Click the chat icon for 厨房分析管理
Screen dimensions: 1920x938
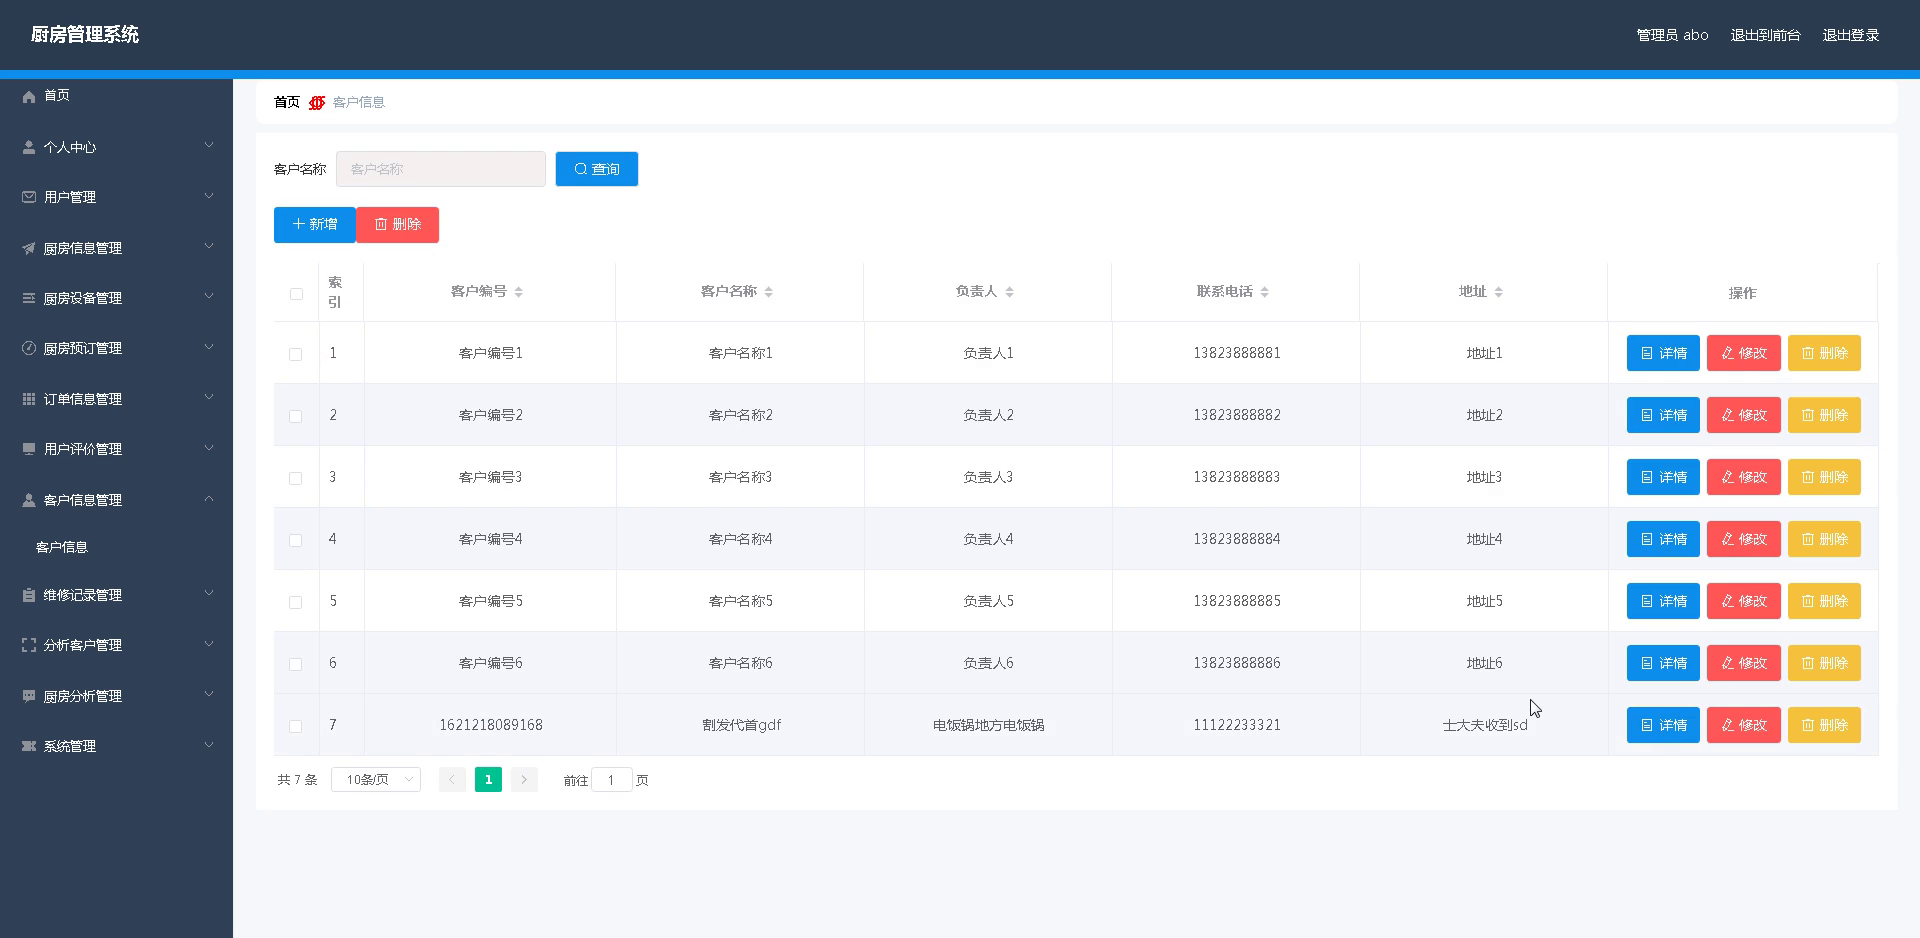29,696
